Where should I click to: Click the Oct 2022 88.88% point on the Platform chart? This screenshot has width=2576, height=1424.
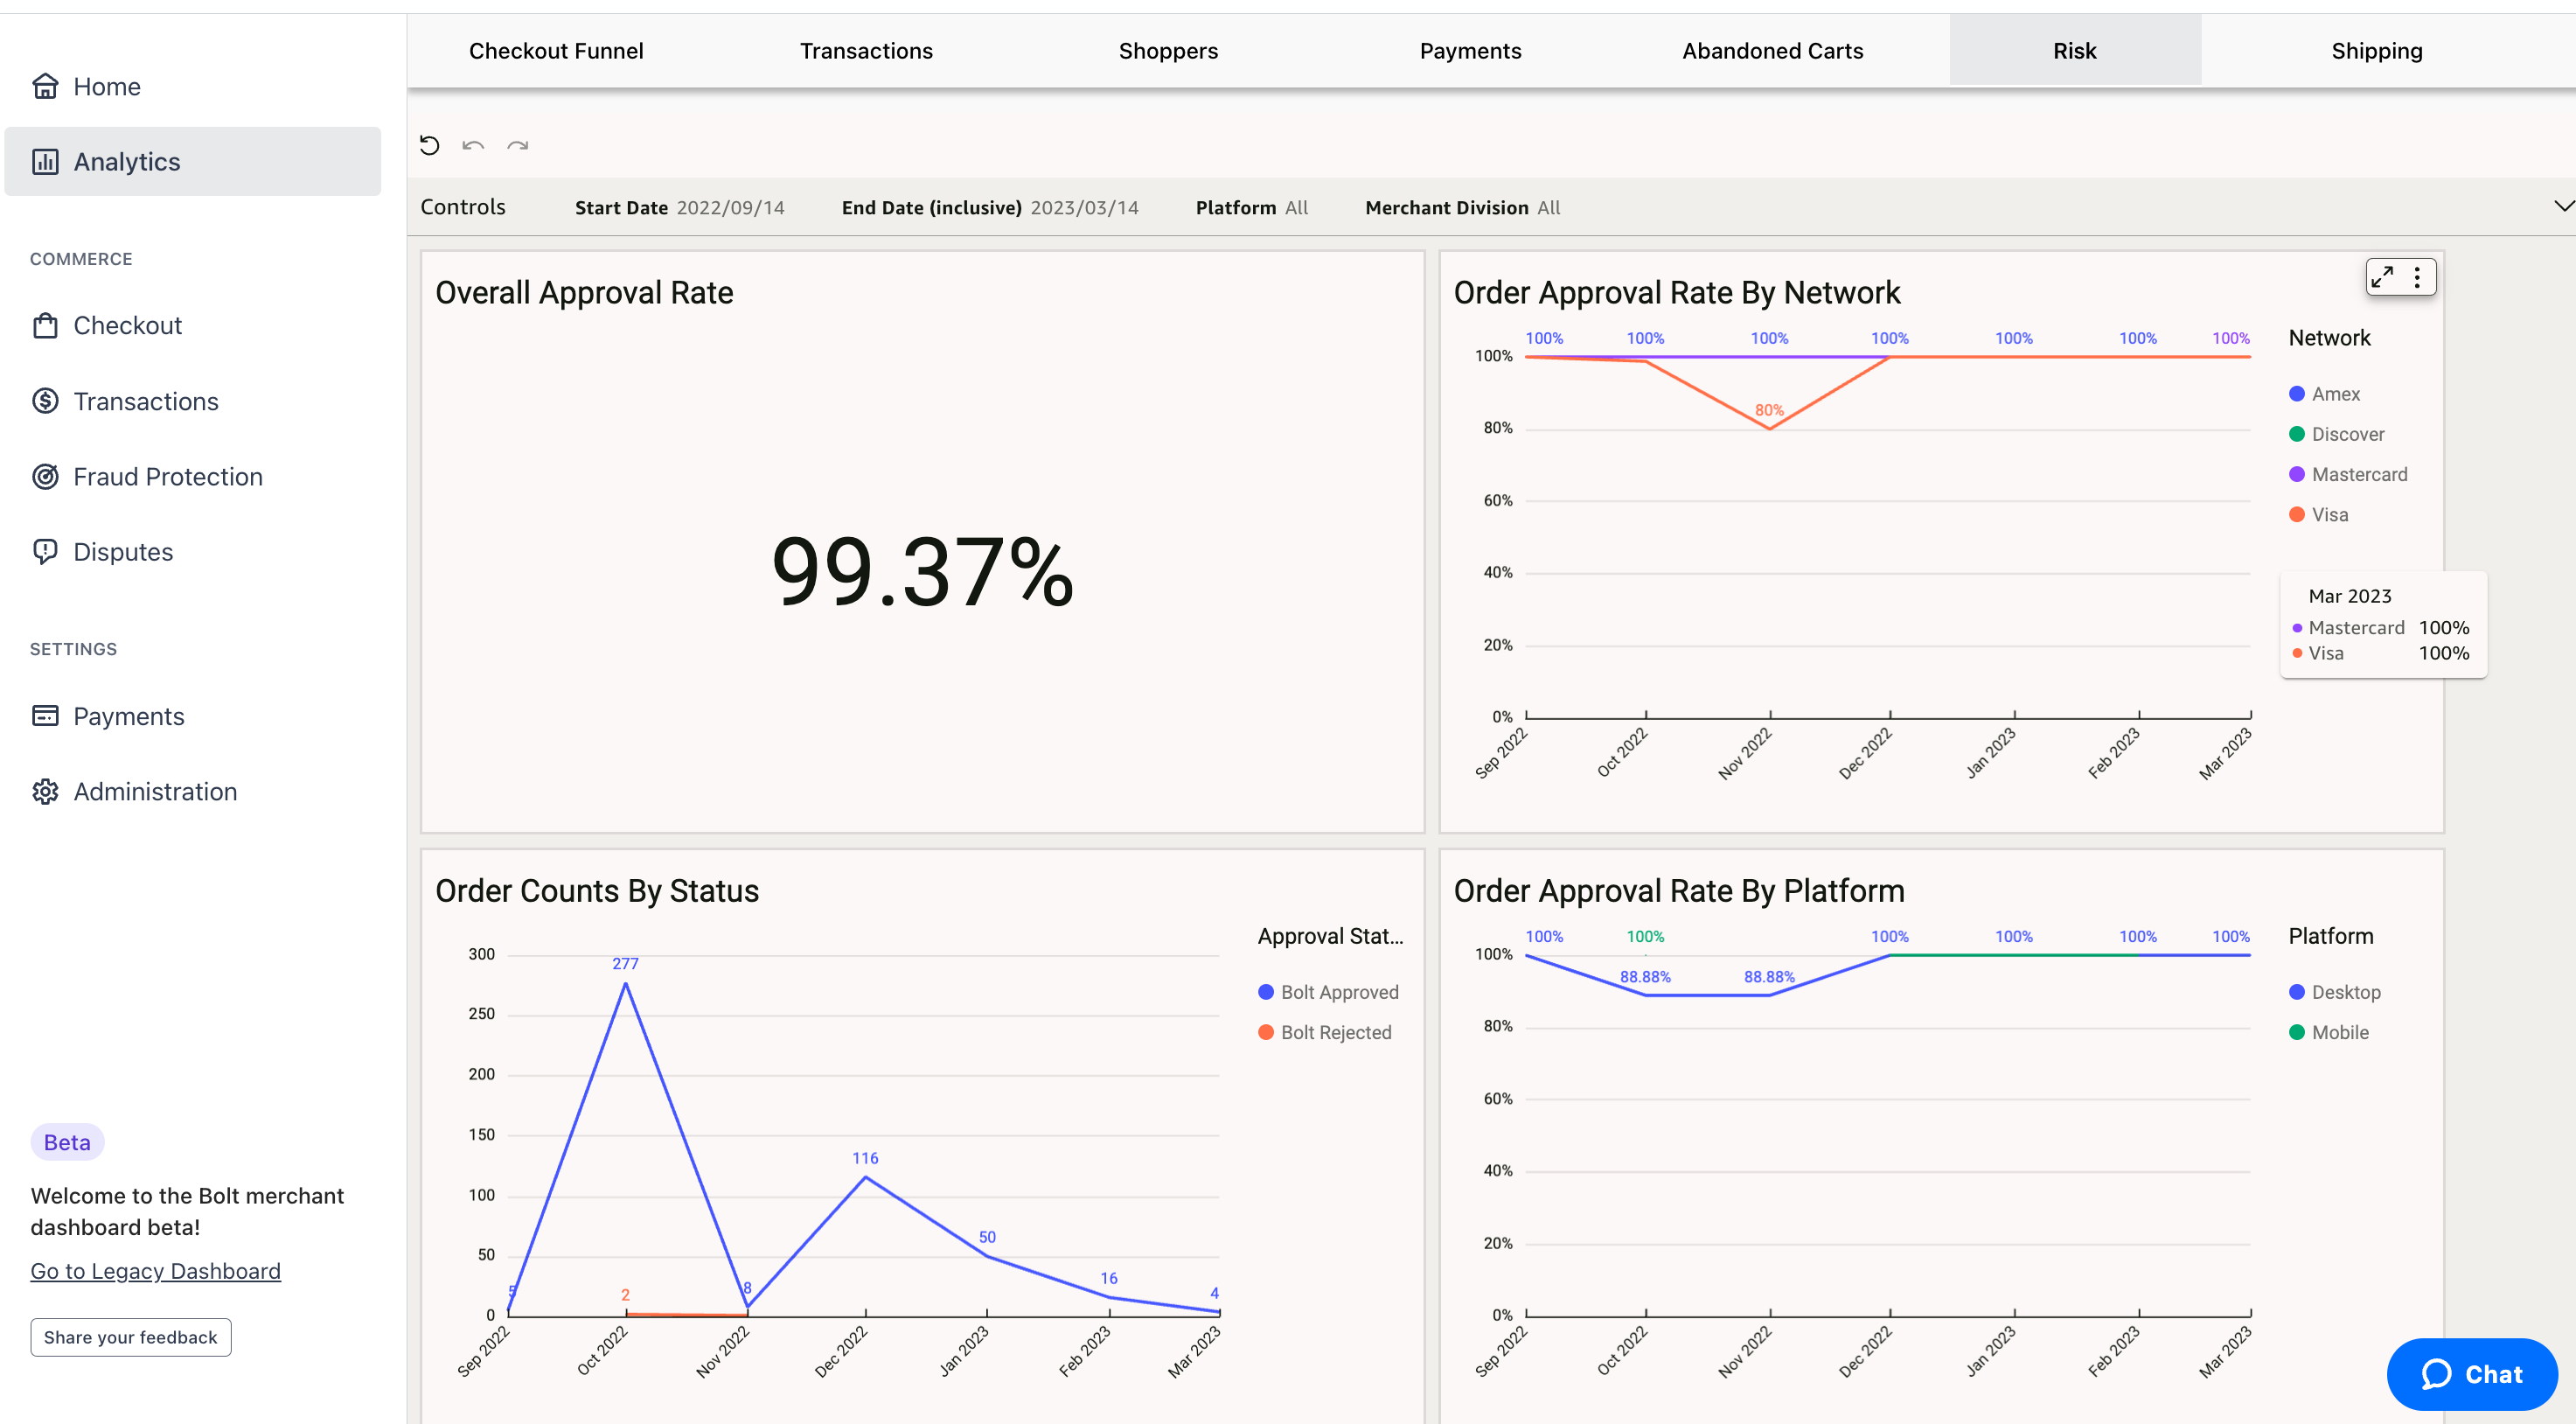[x=1646, y=995]
